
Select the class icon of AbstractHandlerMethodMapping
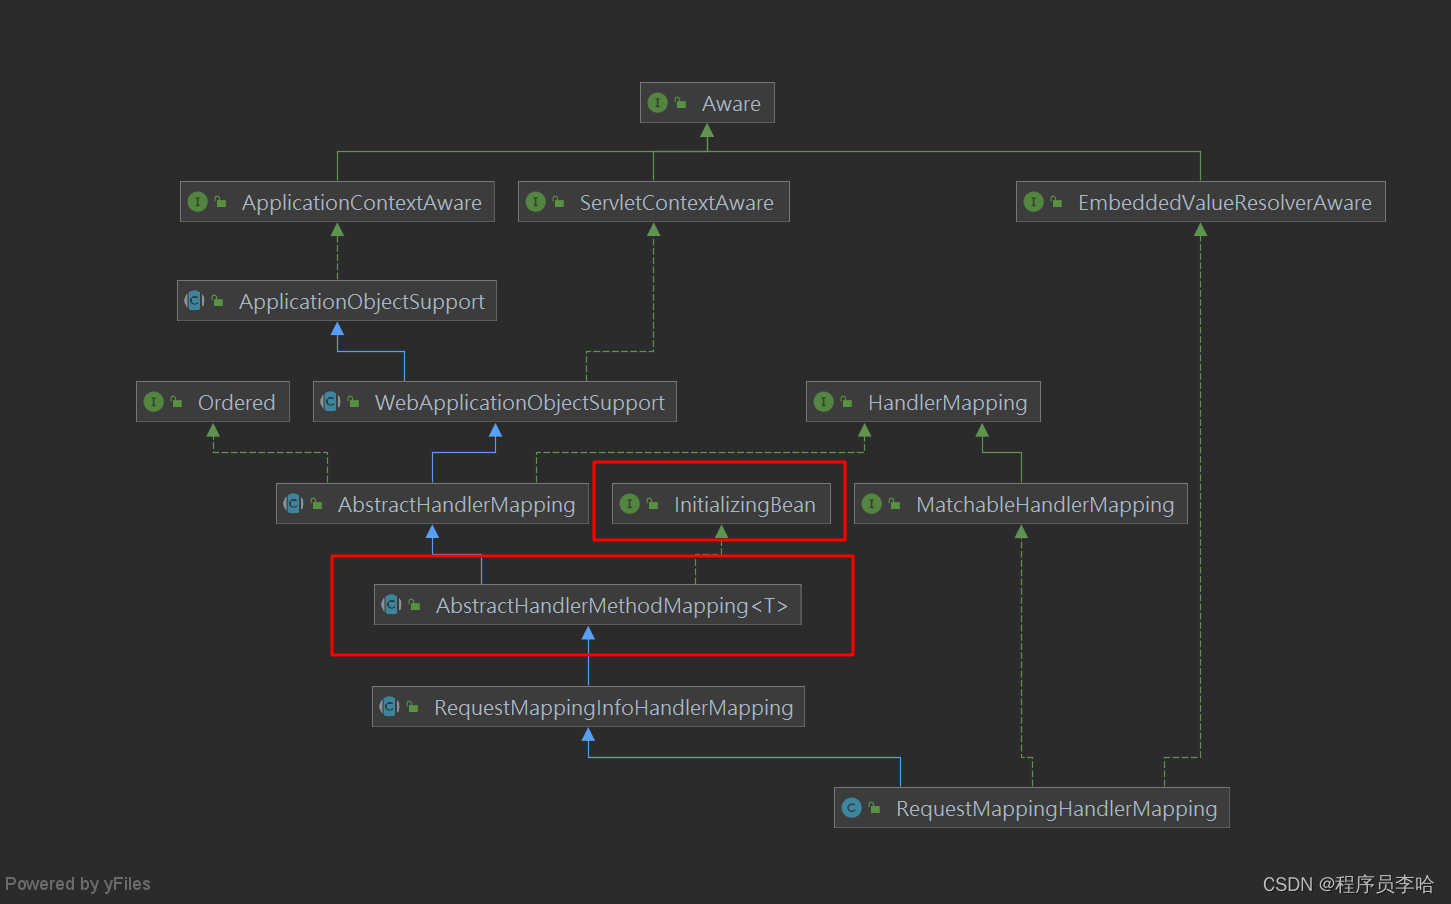[x=391, y=604]
